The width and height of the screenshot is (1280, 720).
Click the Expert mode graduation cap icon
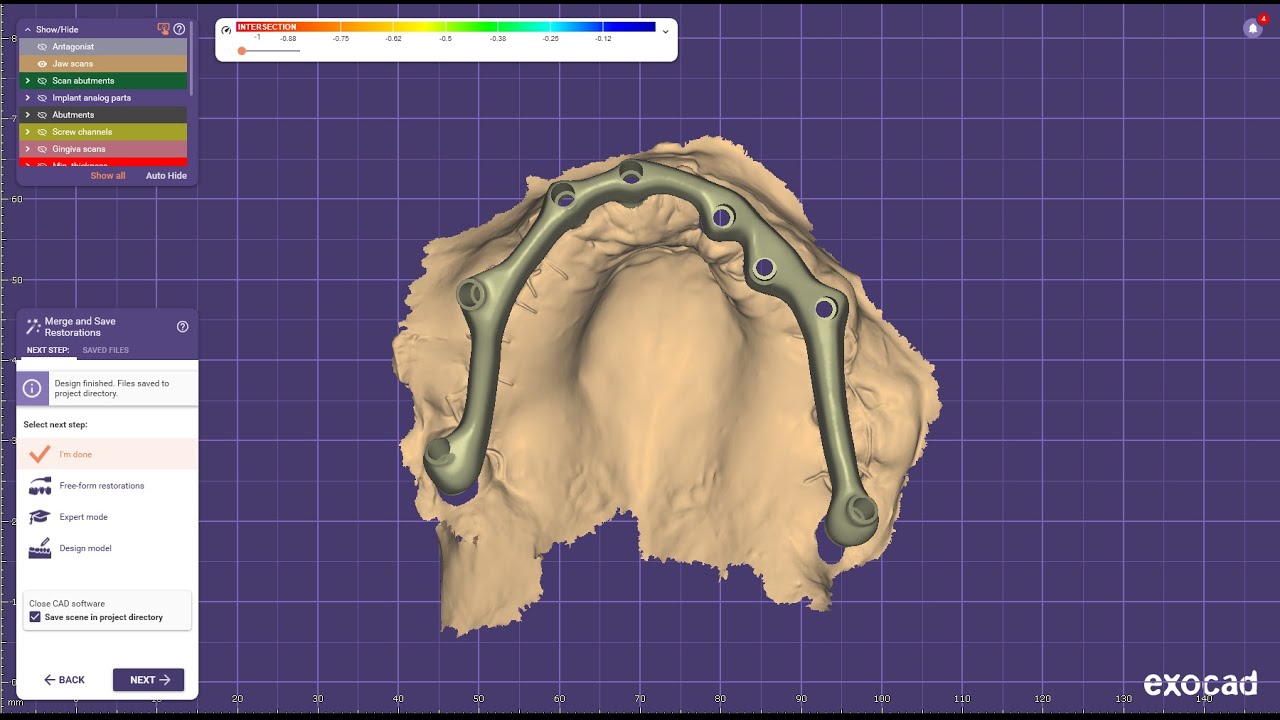[x=40, y=517]
